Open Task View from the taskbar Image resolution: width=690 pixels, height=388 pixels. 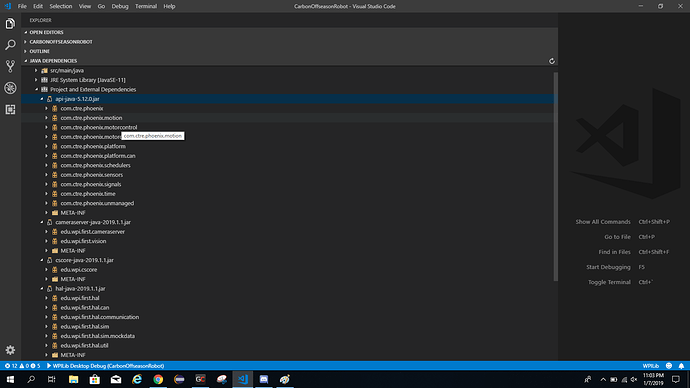coord(51,379)
